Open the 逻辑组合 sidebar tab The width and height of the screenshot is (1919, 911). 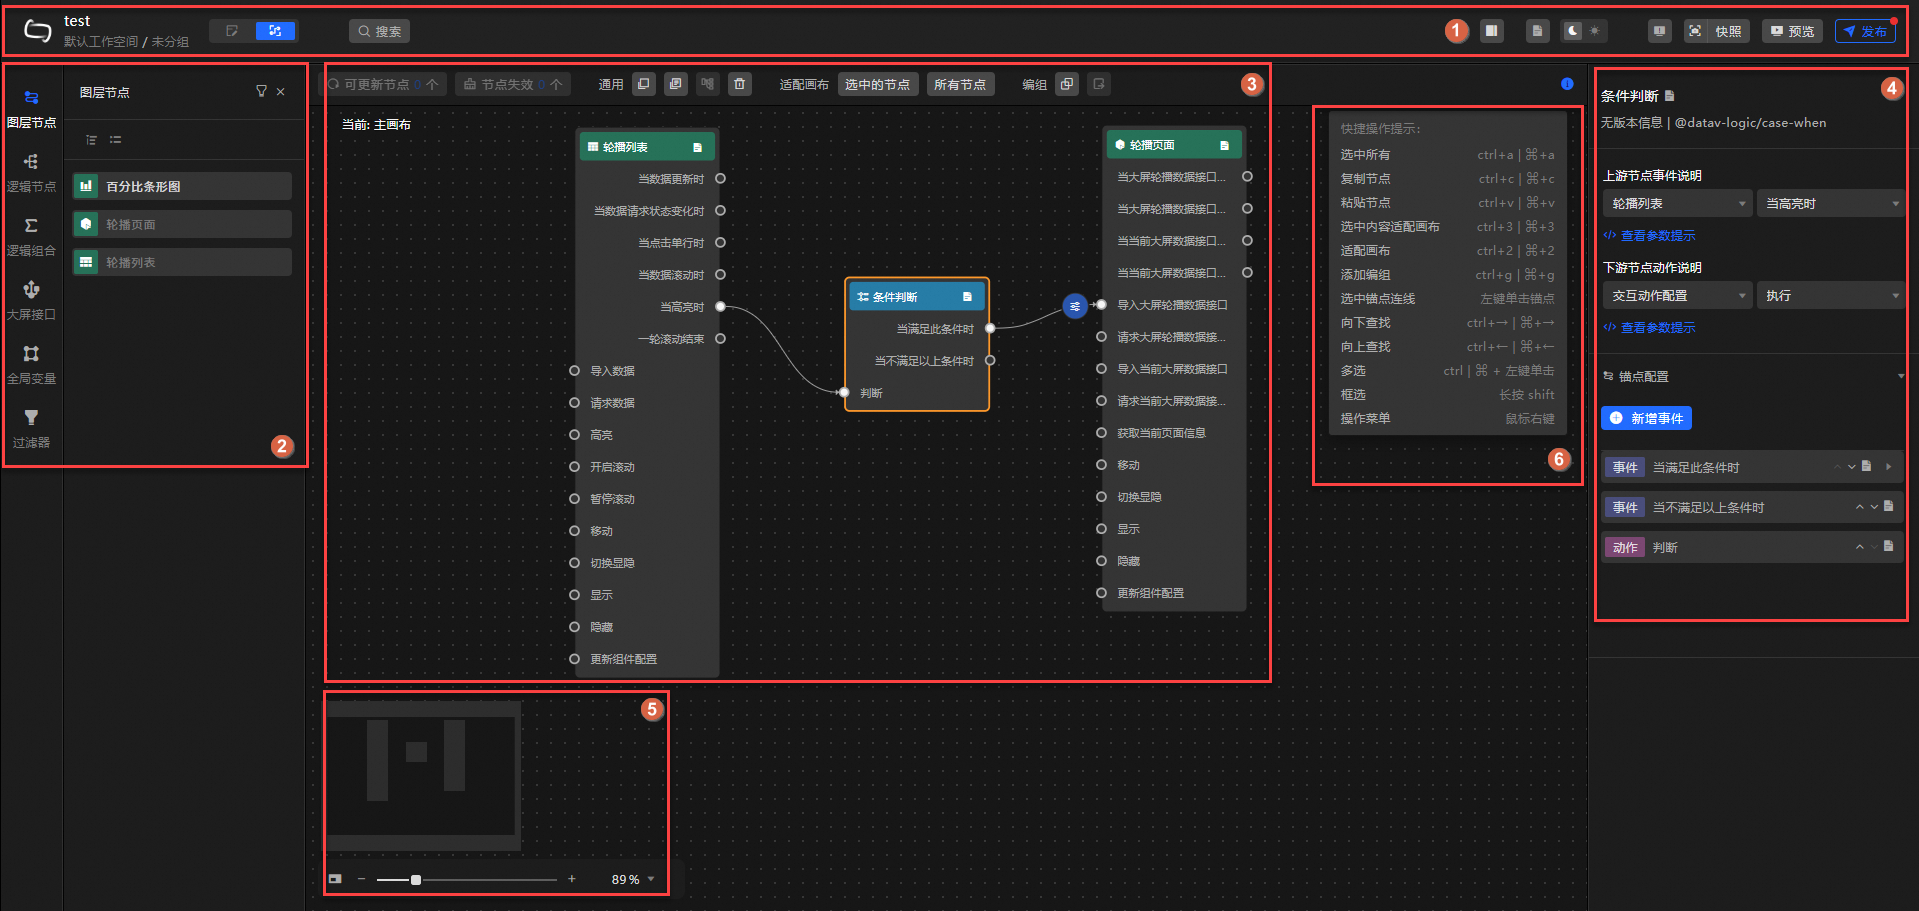coord(31,237)
